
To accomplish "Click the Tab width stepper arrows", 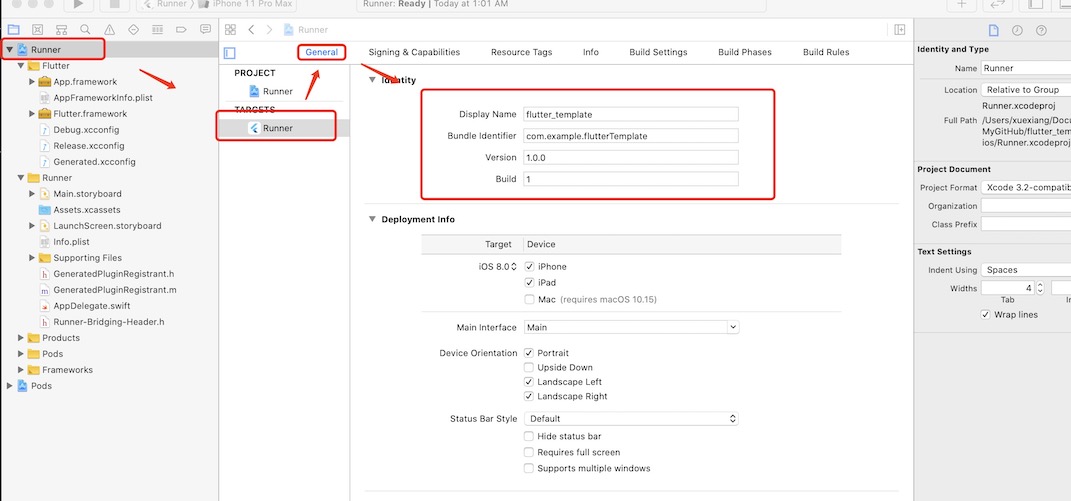I will tap(1040, 288).
